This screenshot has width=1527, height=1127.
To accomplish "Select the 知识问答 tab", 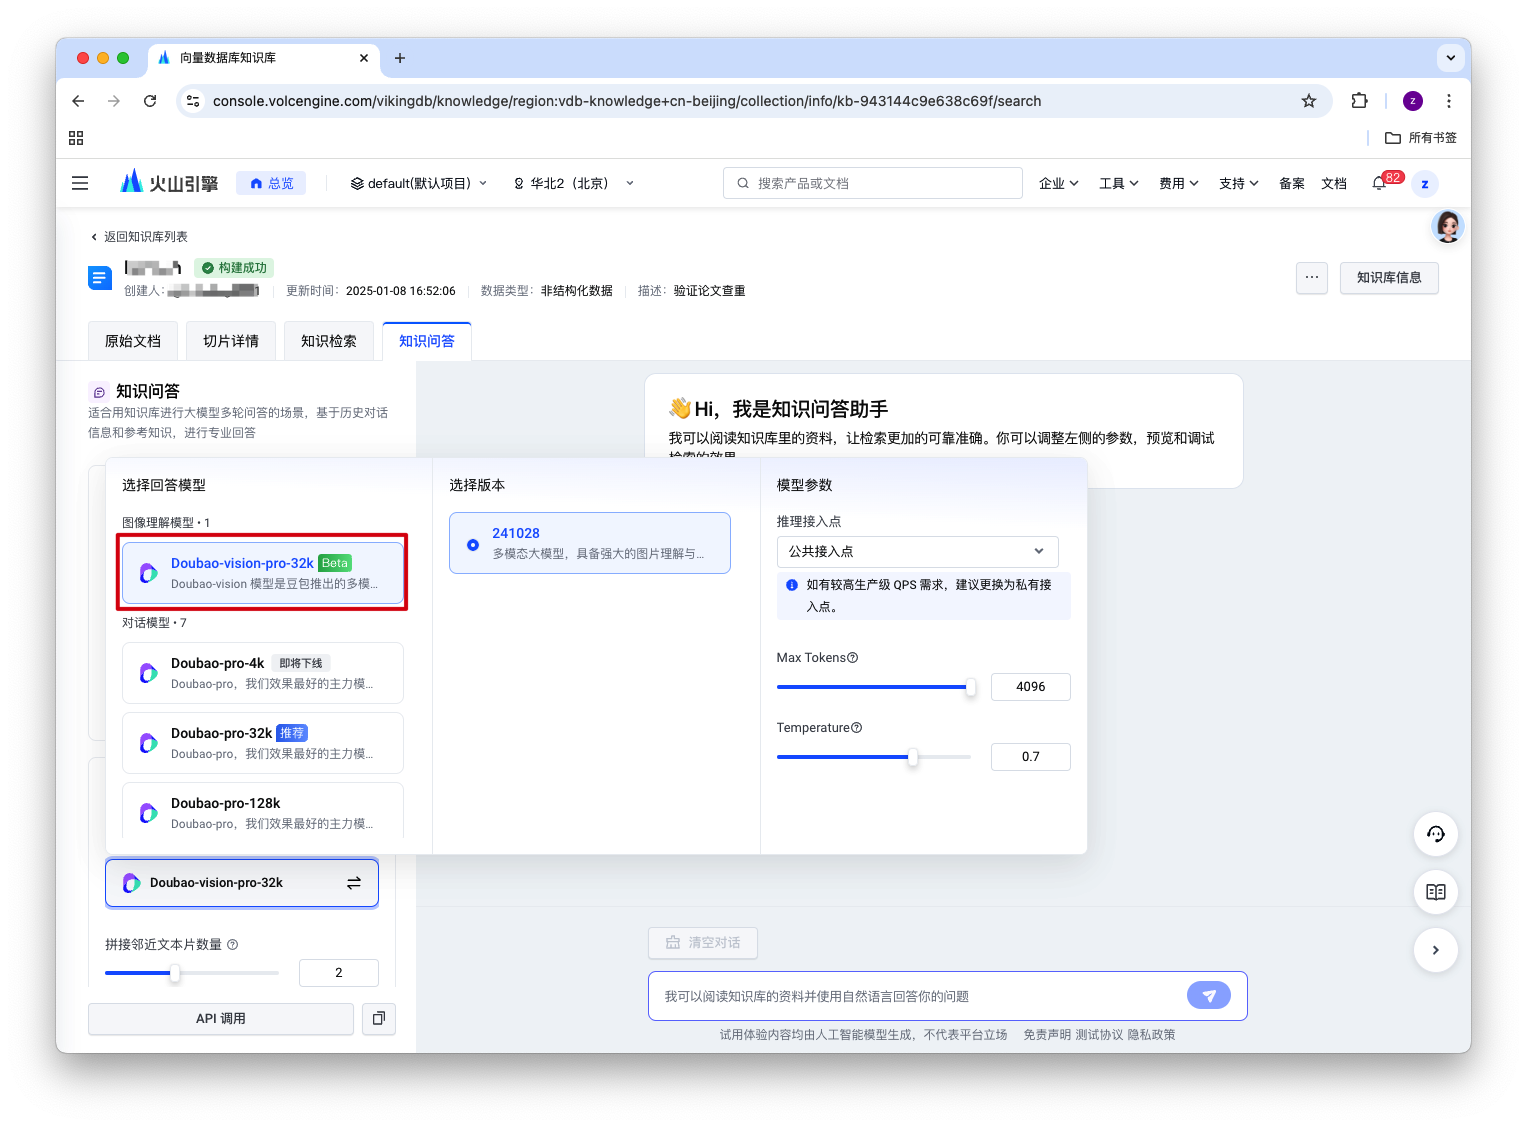I will 427,341.
